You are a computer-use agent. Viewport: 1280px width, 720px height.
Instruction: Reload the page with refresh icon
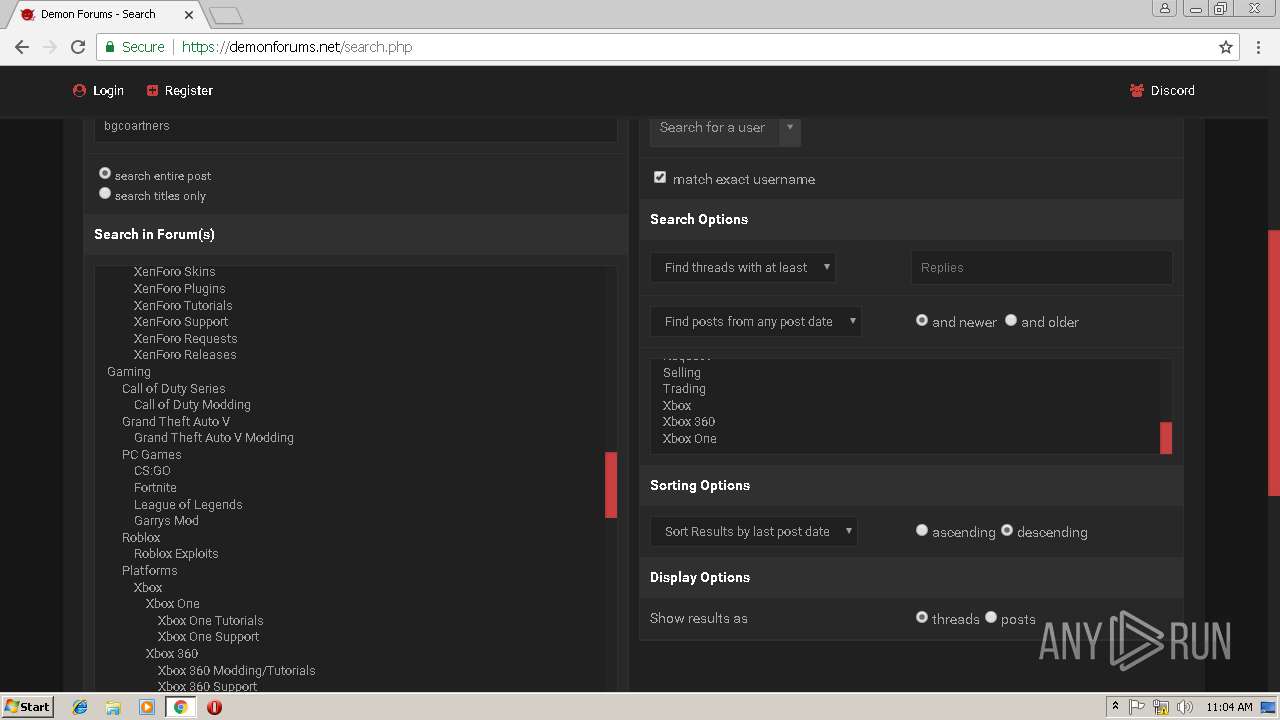pos(78,47)
